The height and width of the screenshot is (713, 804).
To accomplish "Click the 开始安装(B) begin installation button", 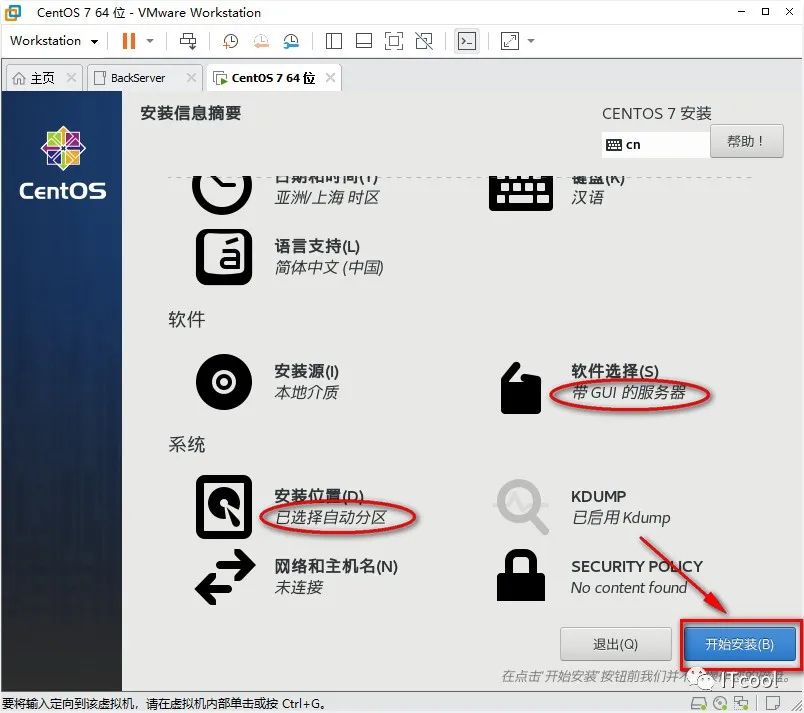I will 740,644.
